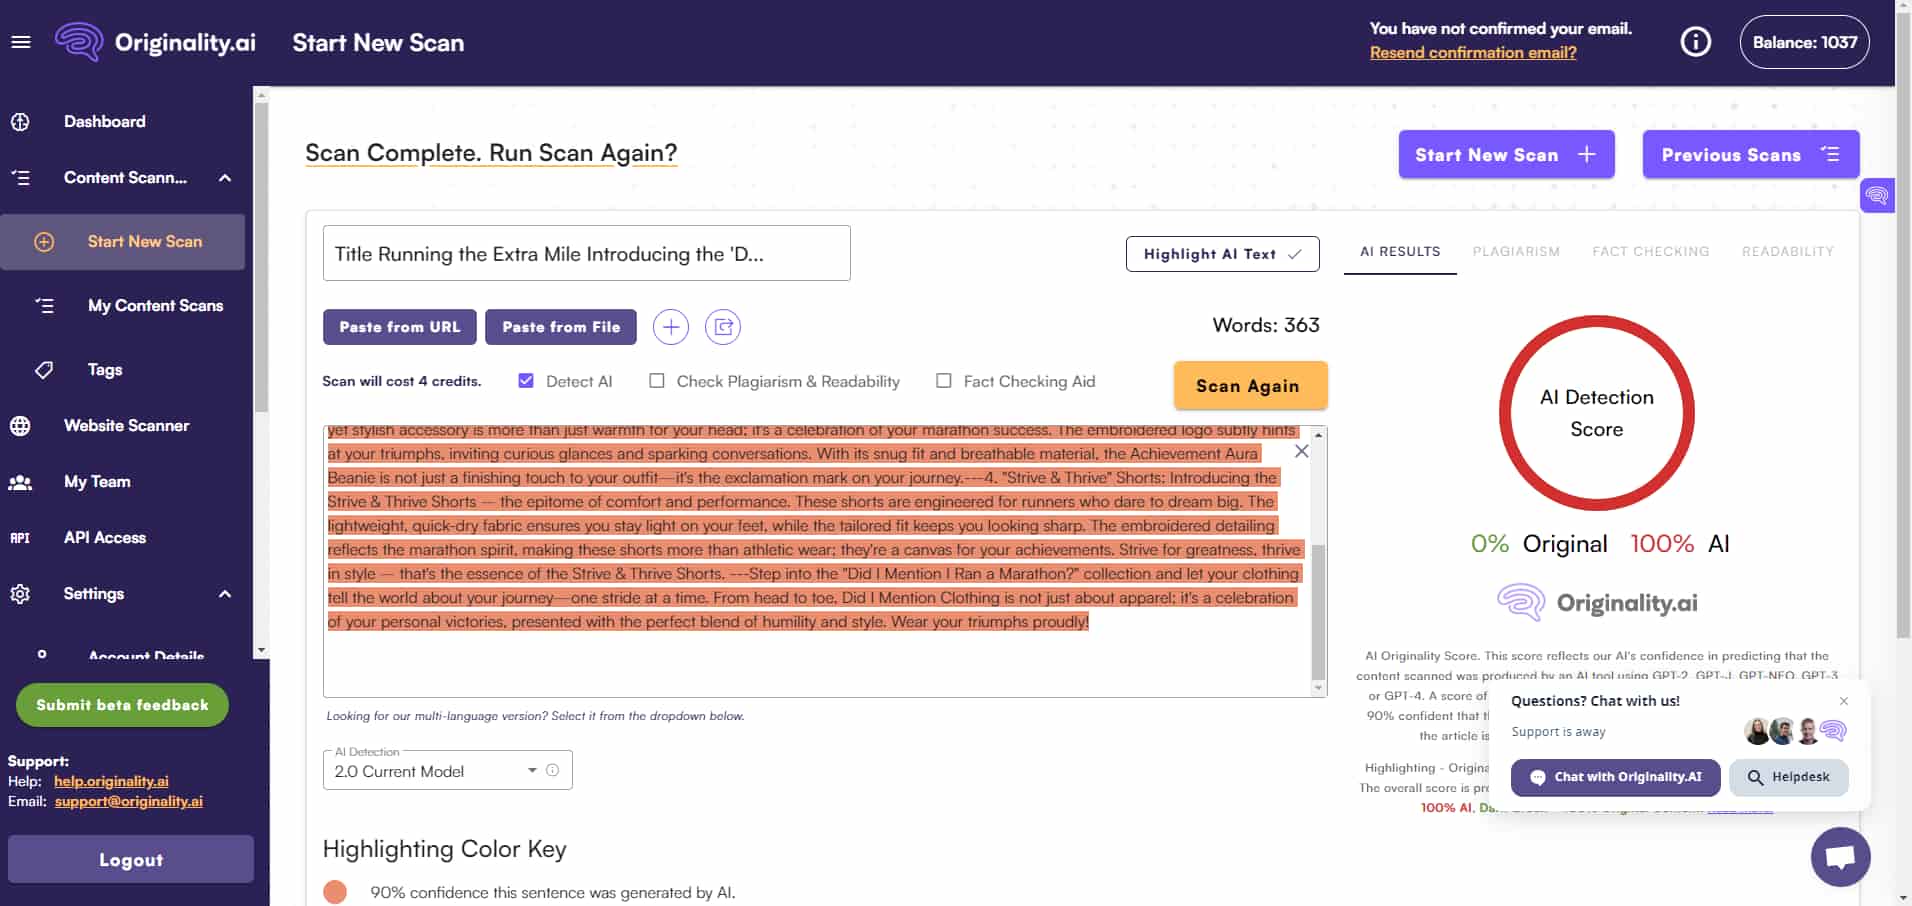The image size is (1912, 906).
Task: Click the Content Scanner list icon
Action: 20,178
